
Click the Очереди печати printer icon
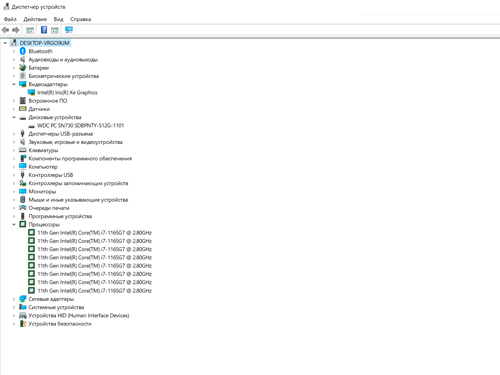23,208
